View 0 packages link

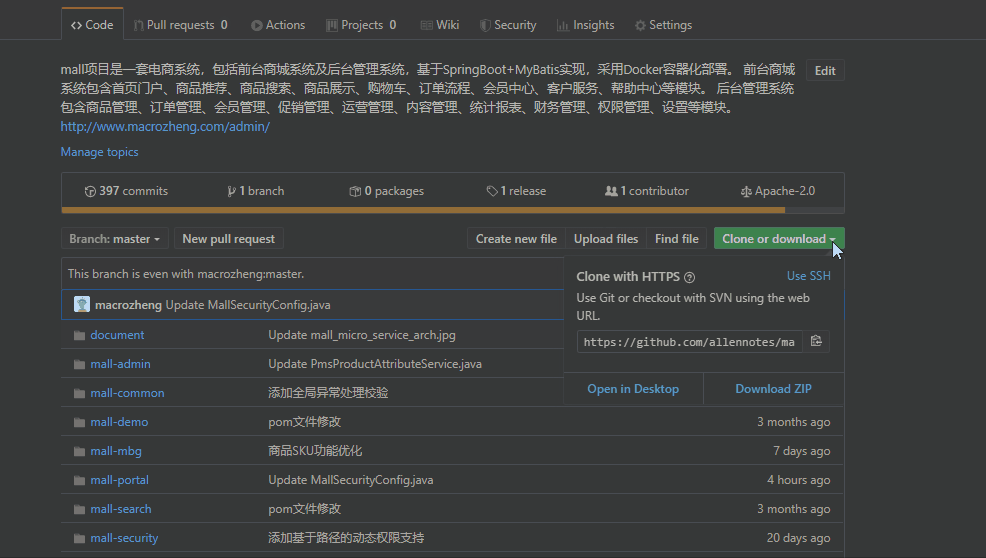point(387,191)
